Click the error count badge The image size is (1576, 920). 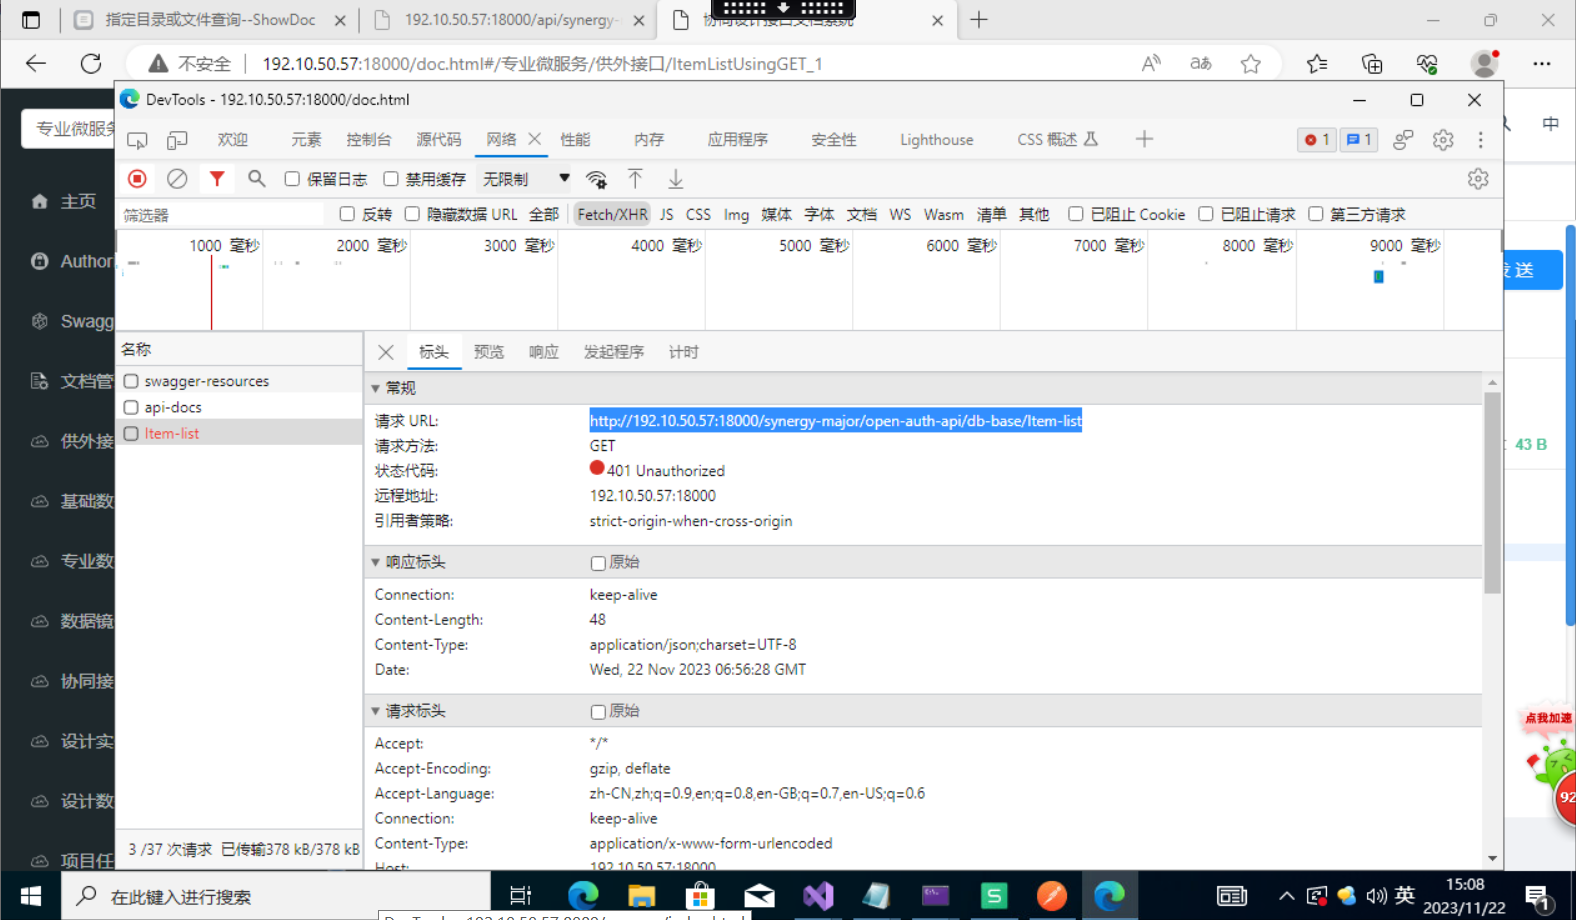1317,140
